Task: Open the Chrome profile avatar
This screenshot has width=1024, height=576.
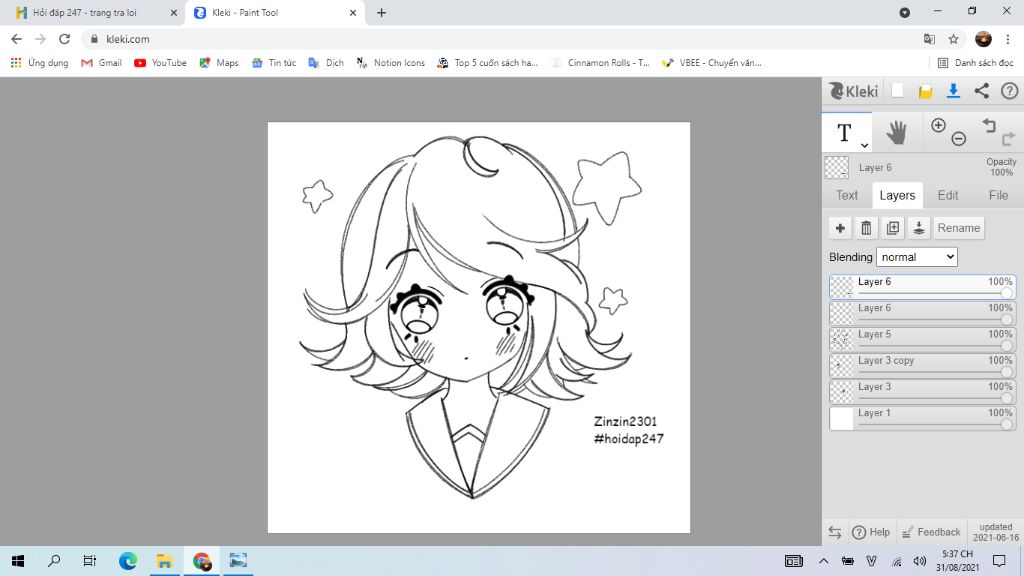Action: click(x=983, y=39)
